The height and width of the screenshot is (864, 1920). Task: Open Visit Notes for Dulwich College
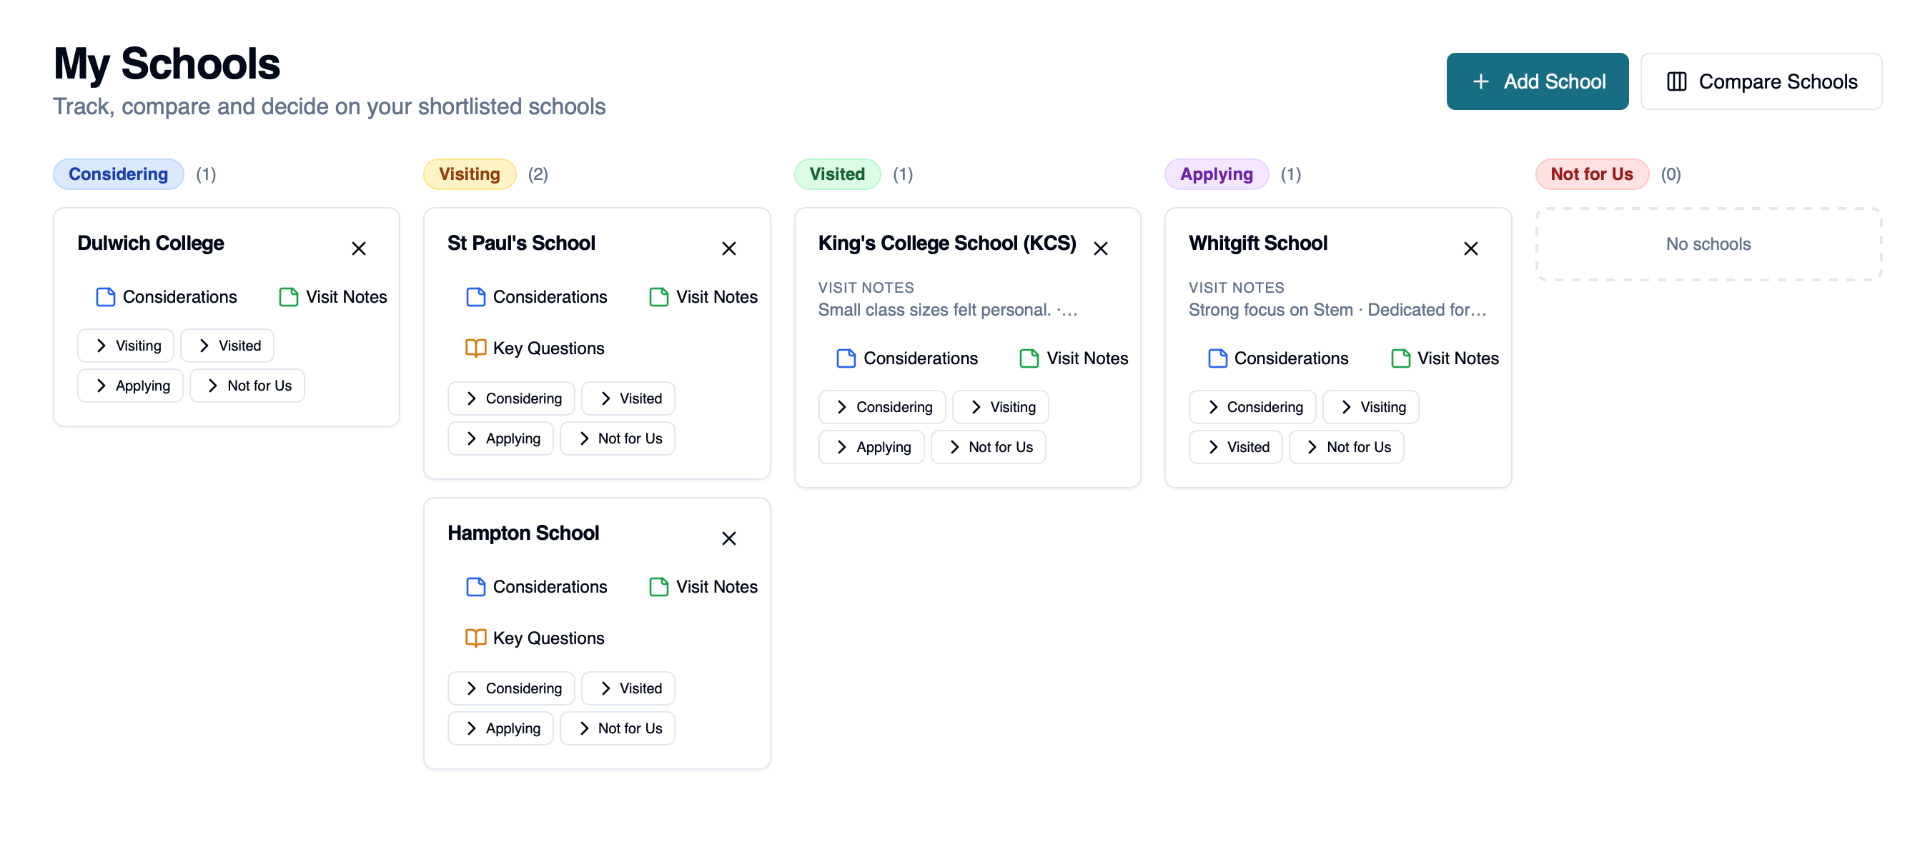pos(333,297)
